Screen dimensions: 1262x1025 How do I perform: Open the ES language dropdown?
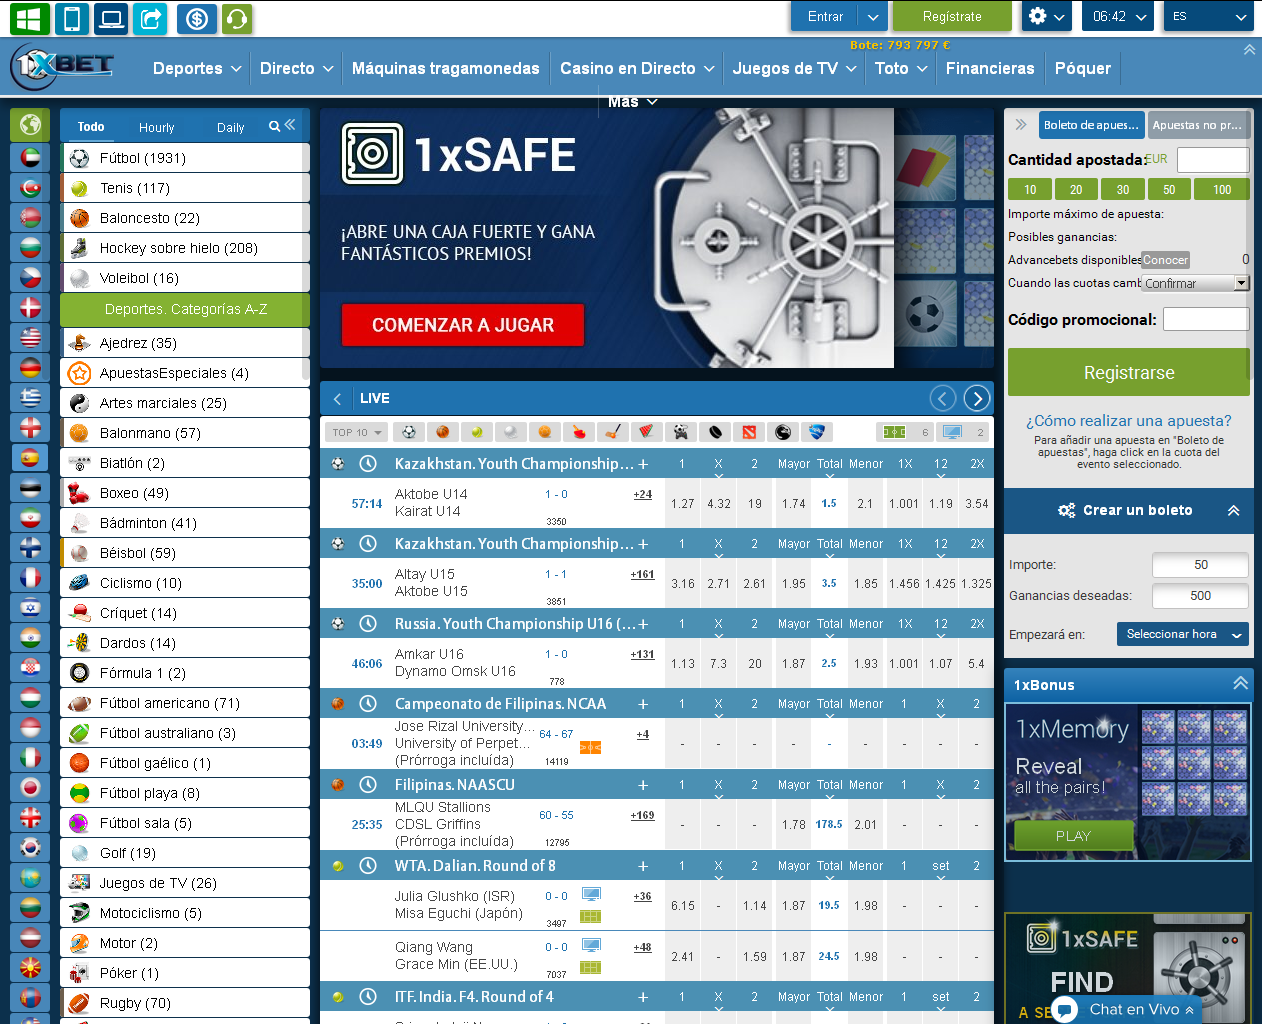pyautogui.click(x=1208, y=16)
